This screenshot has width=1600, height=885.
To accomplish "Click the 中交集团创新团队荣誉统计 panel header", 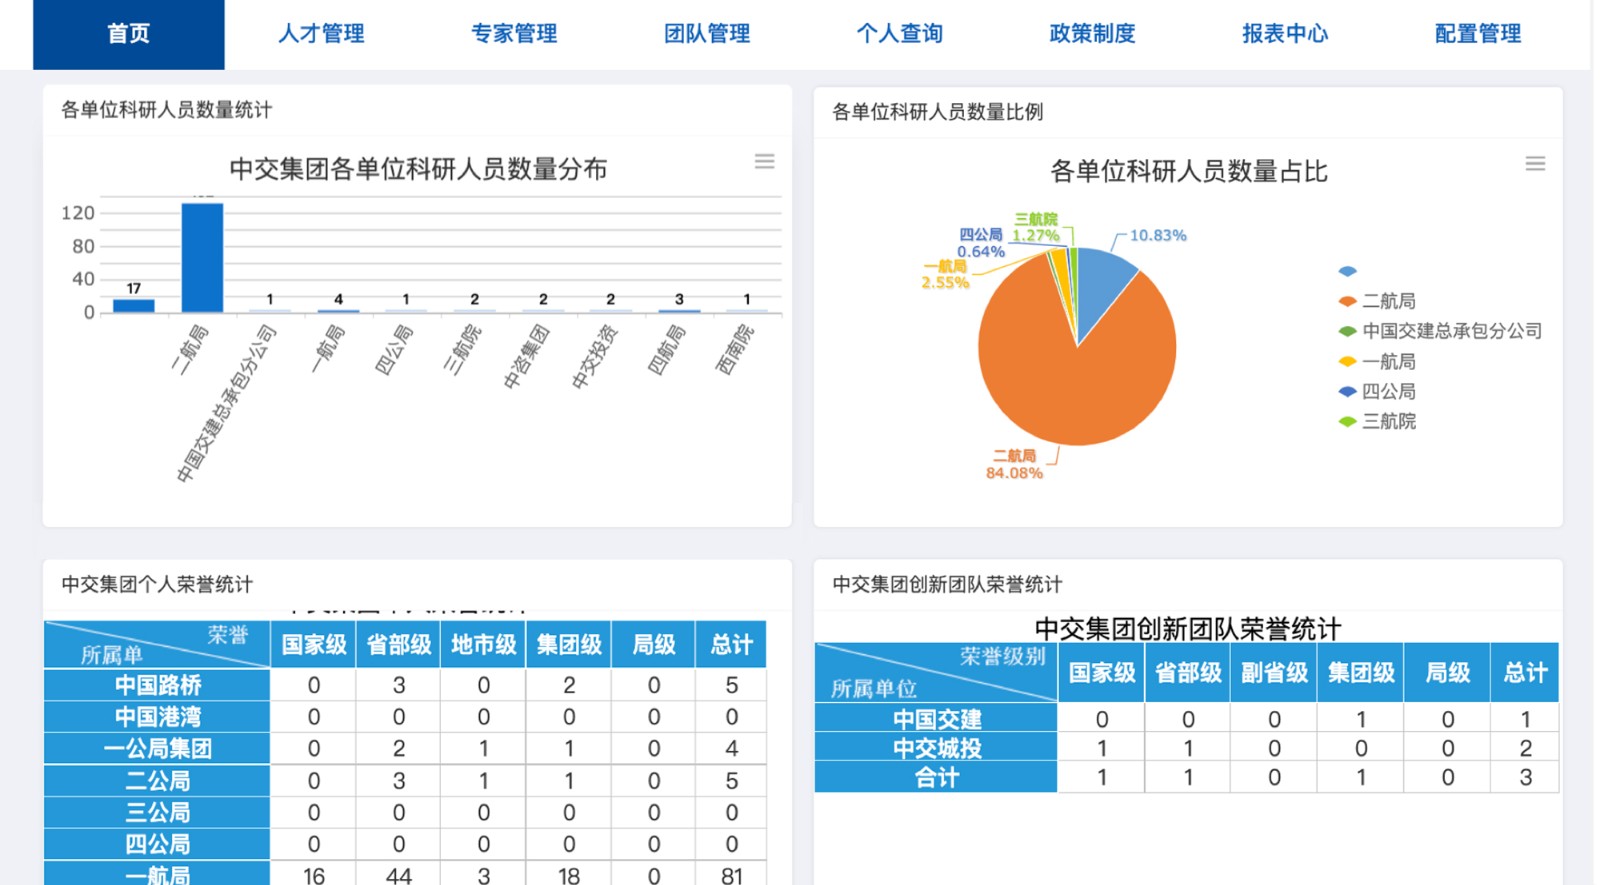I will [x=947, y=584].
